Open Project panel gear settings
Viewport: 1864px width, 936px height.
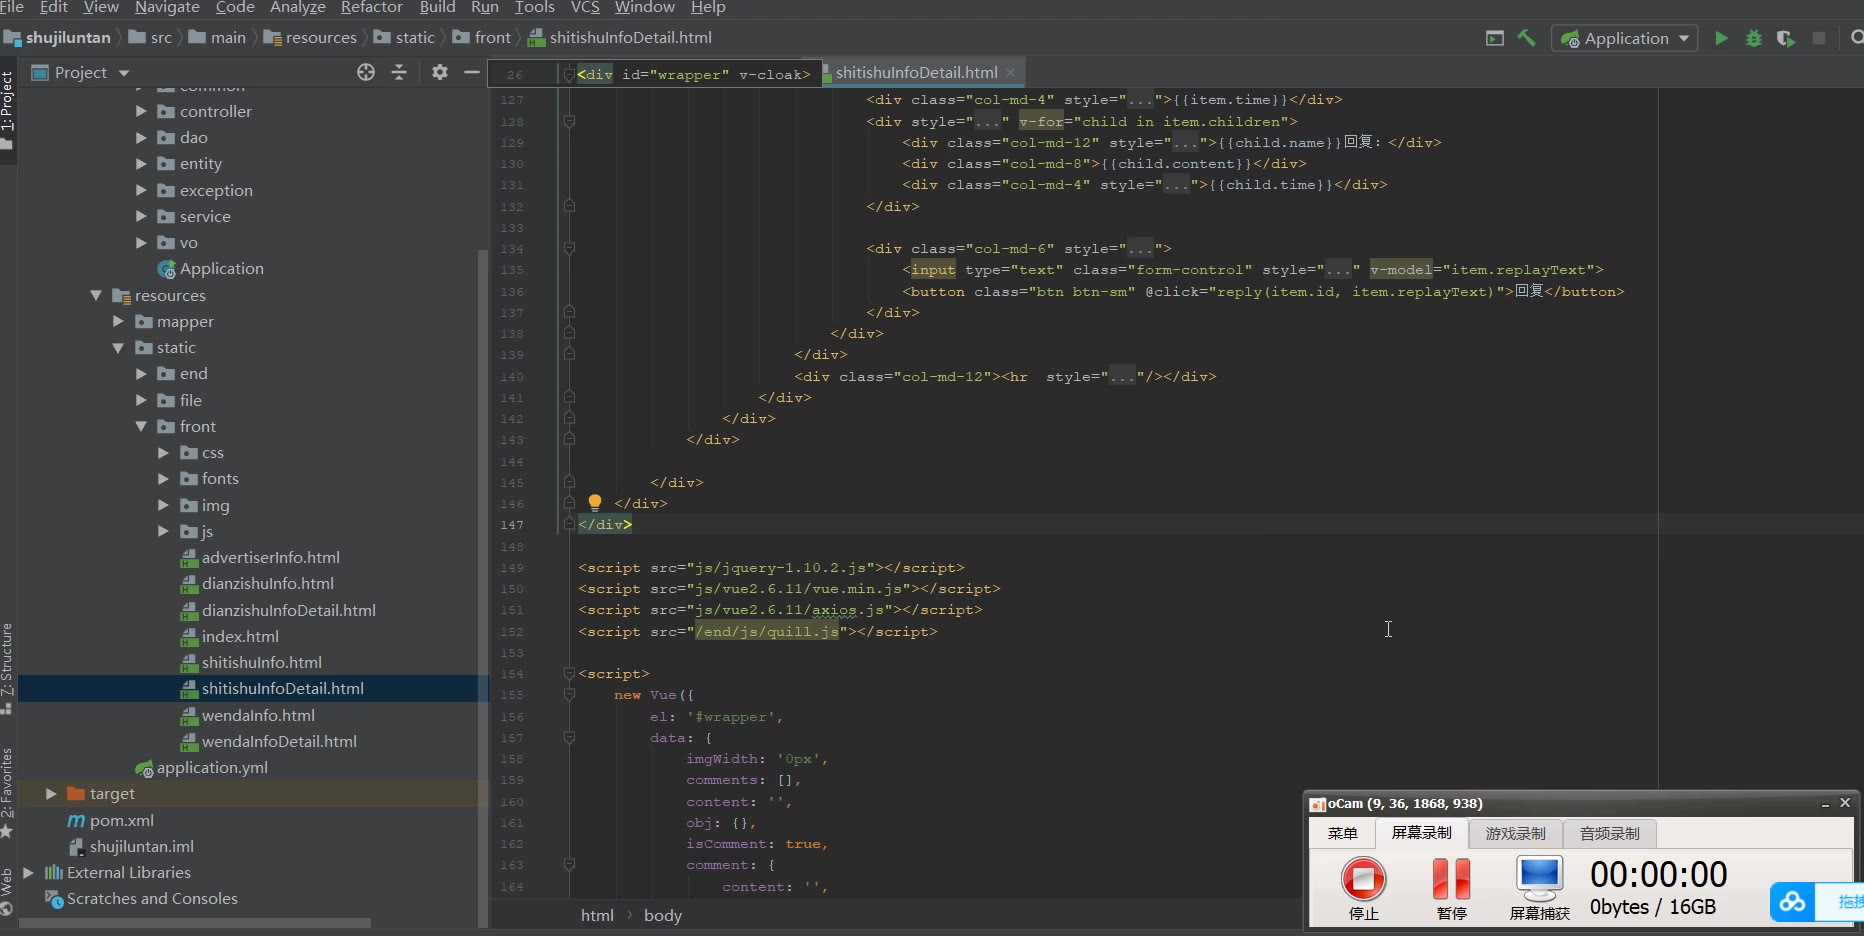(x=439, y=72)
